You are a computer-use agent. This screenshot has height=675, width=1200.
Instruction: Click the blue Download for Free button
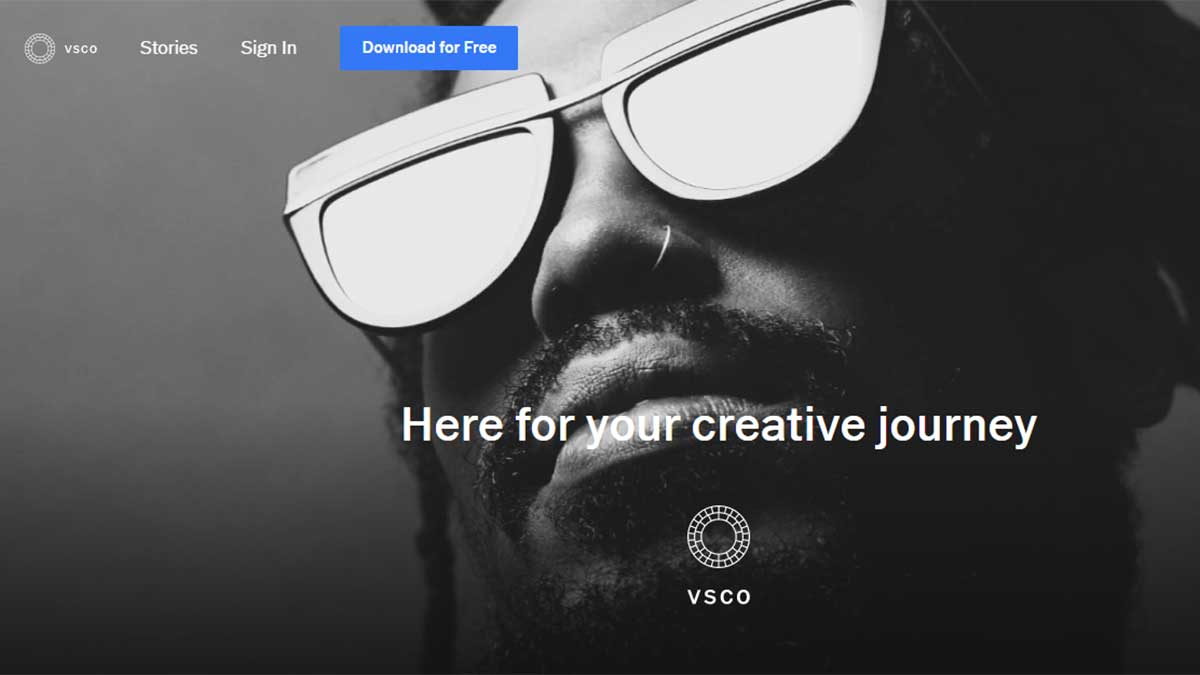pos(429,48)
